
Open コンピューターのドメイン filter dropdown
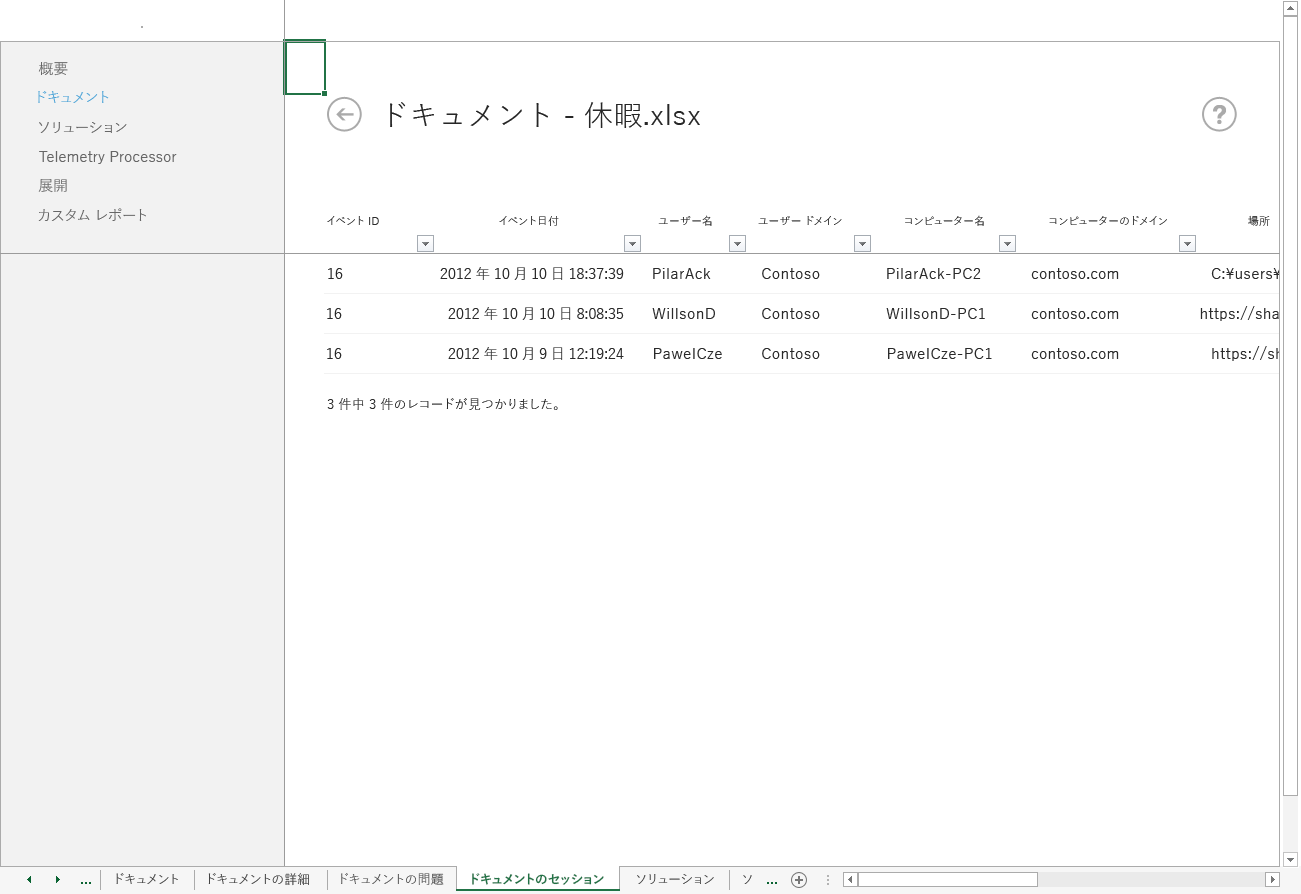(x=1187, y=243)
